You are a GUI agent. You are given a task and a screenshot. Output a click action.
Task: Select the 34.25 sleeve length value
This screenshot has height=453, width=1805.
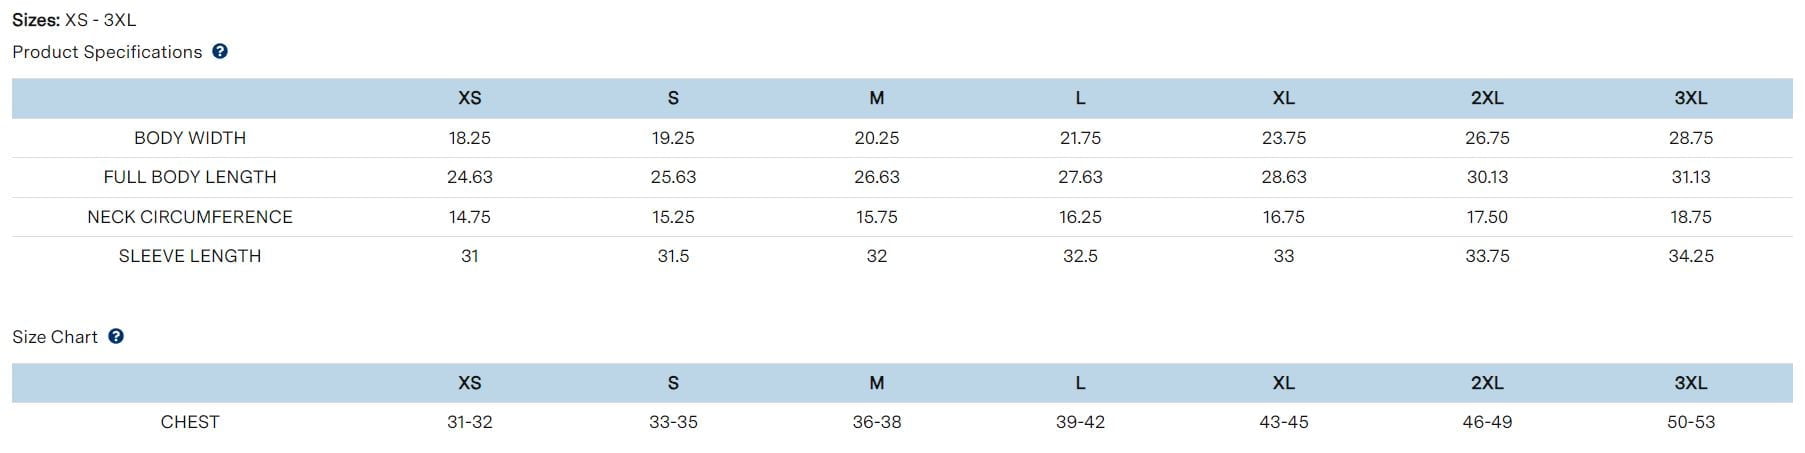(x=1690, y=256)
